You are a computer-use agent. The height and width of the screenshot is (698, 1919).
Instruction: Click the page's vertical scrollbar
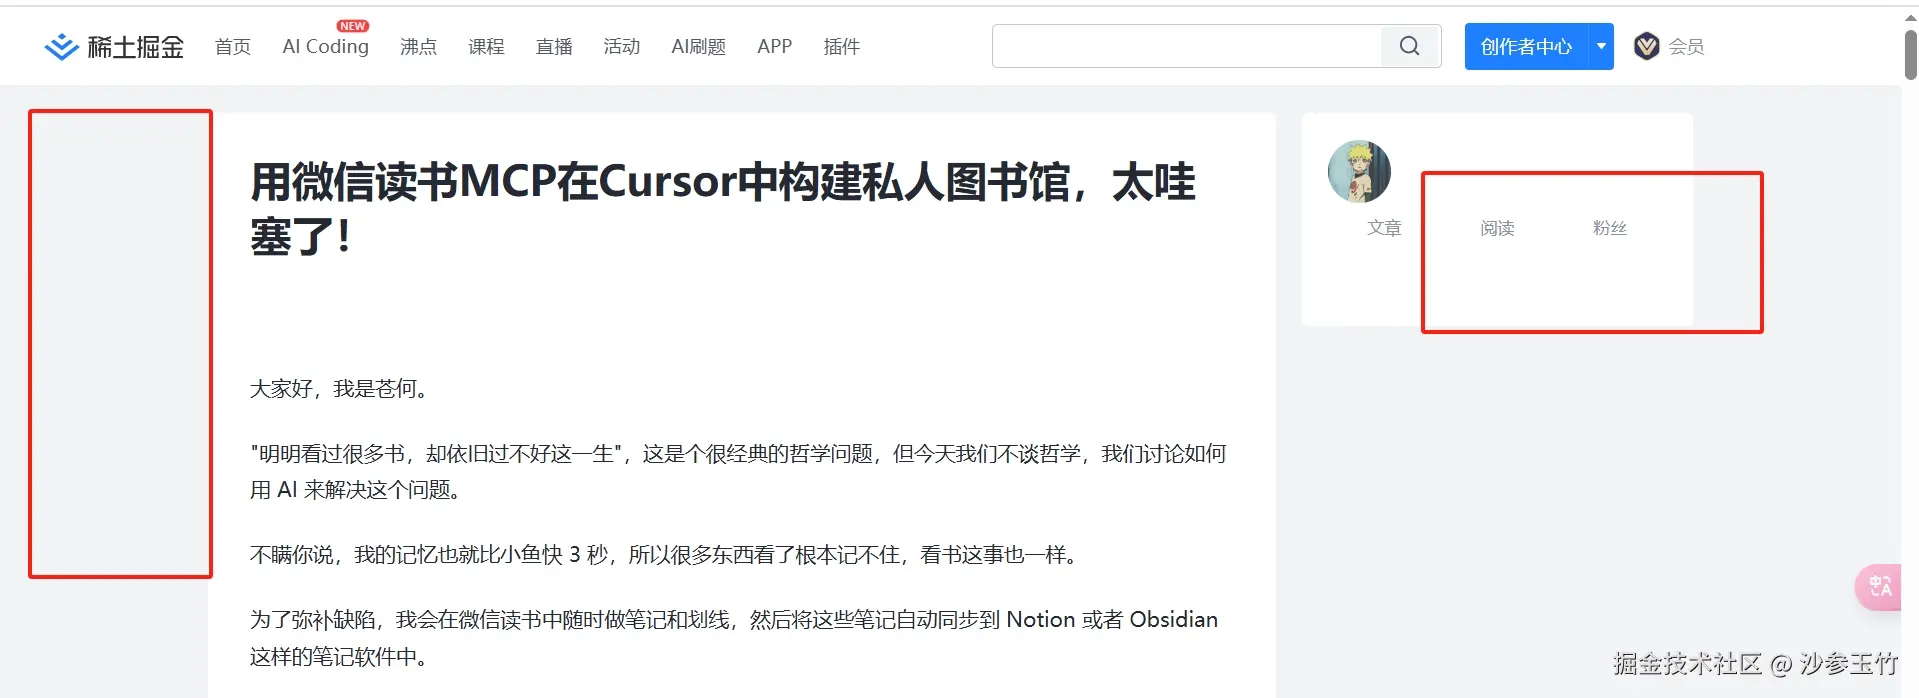1910,55
